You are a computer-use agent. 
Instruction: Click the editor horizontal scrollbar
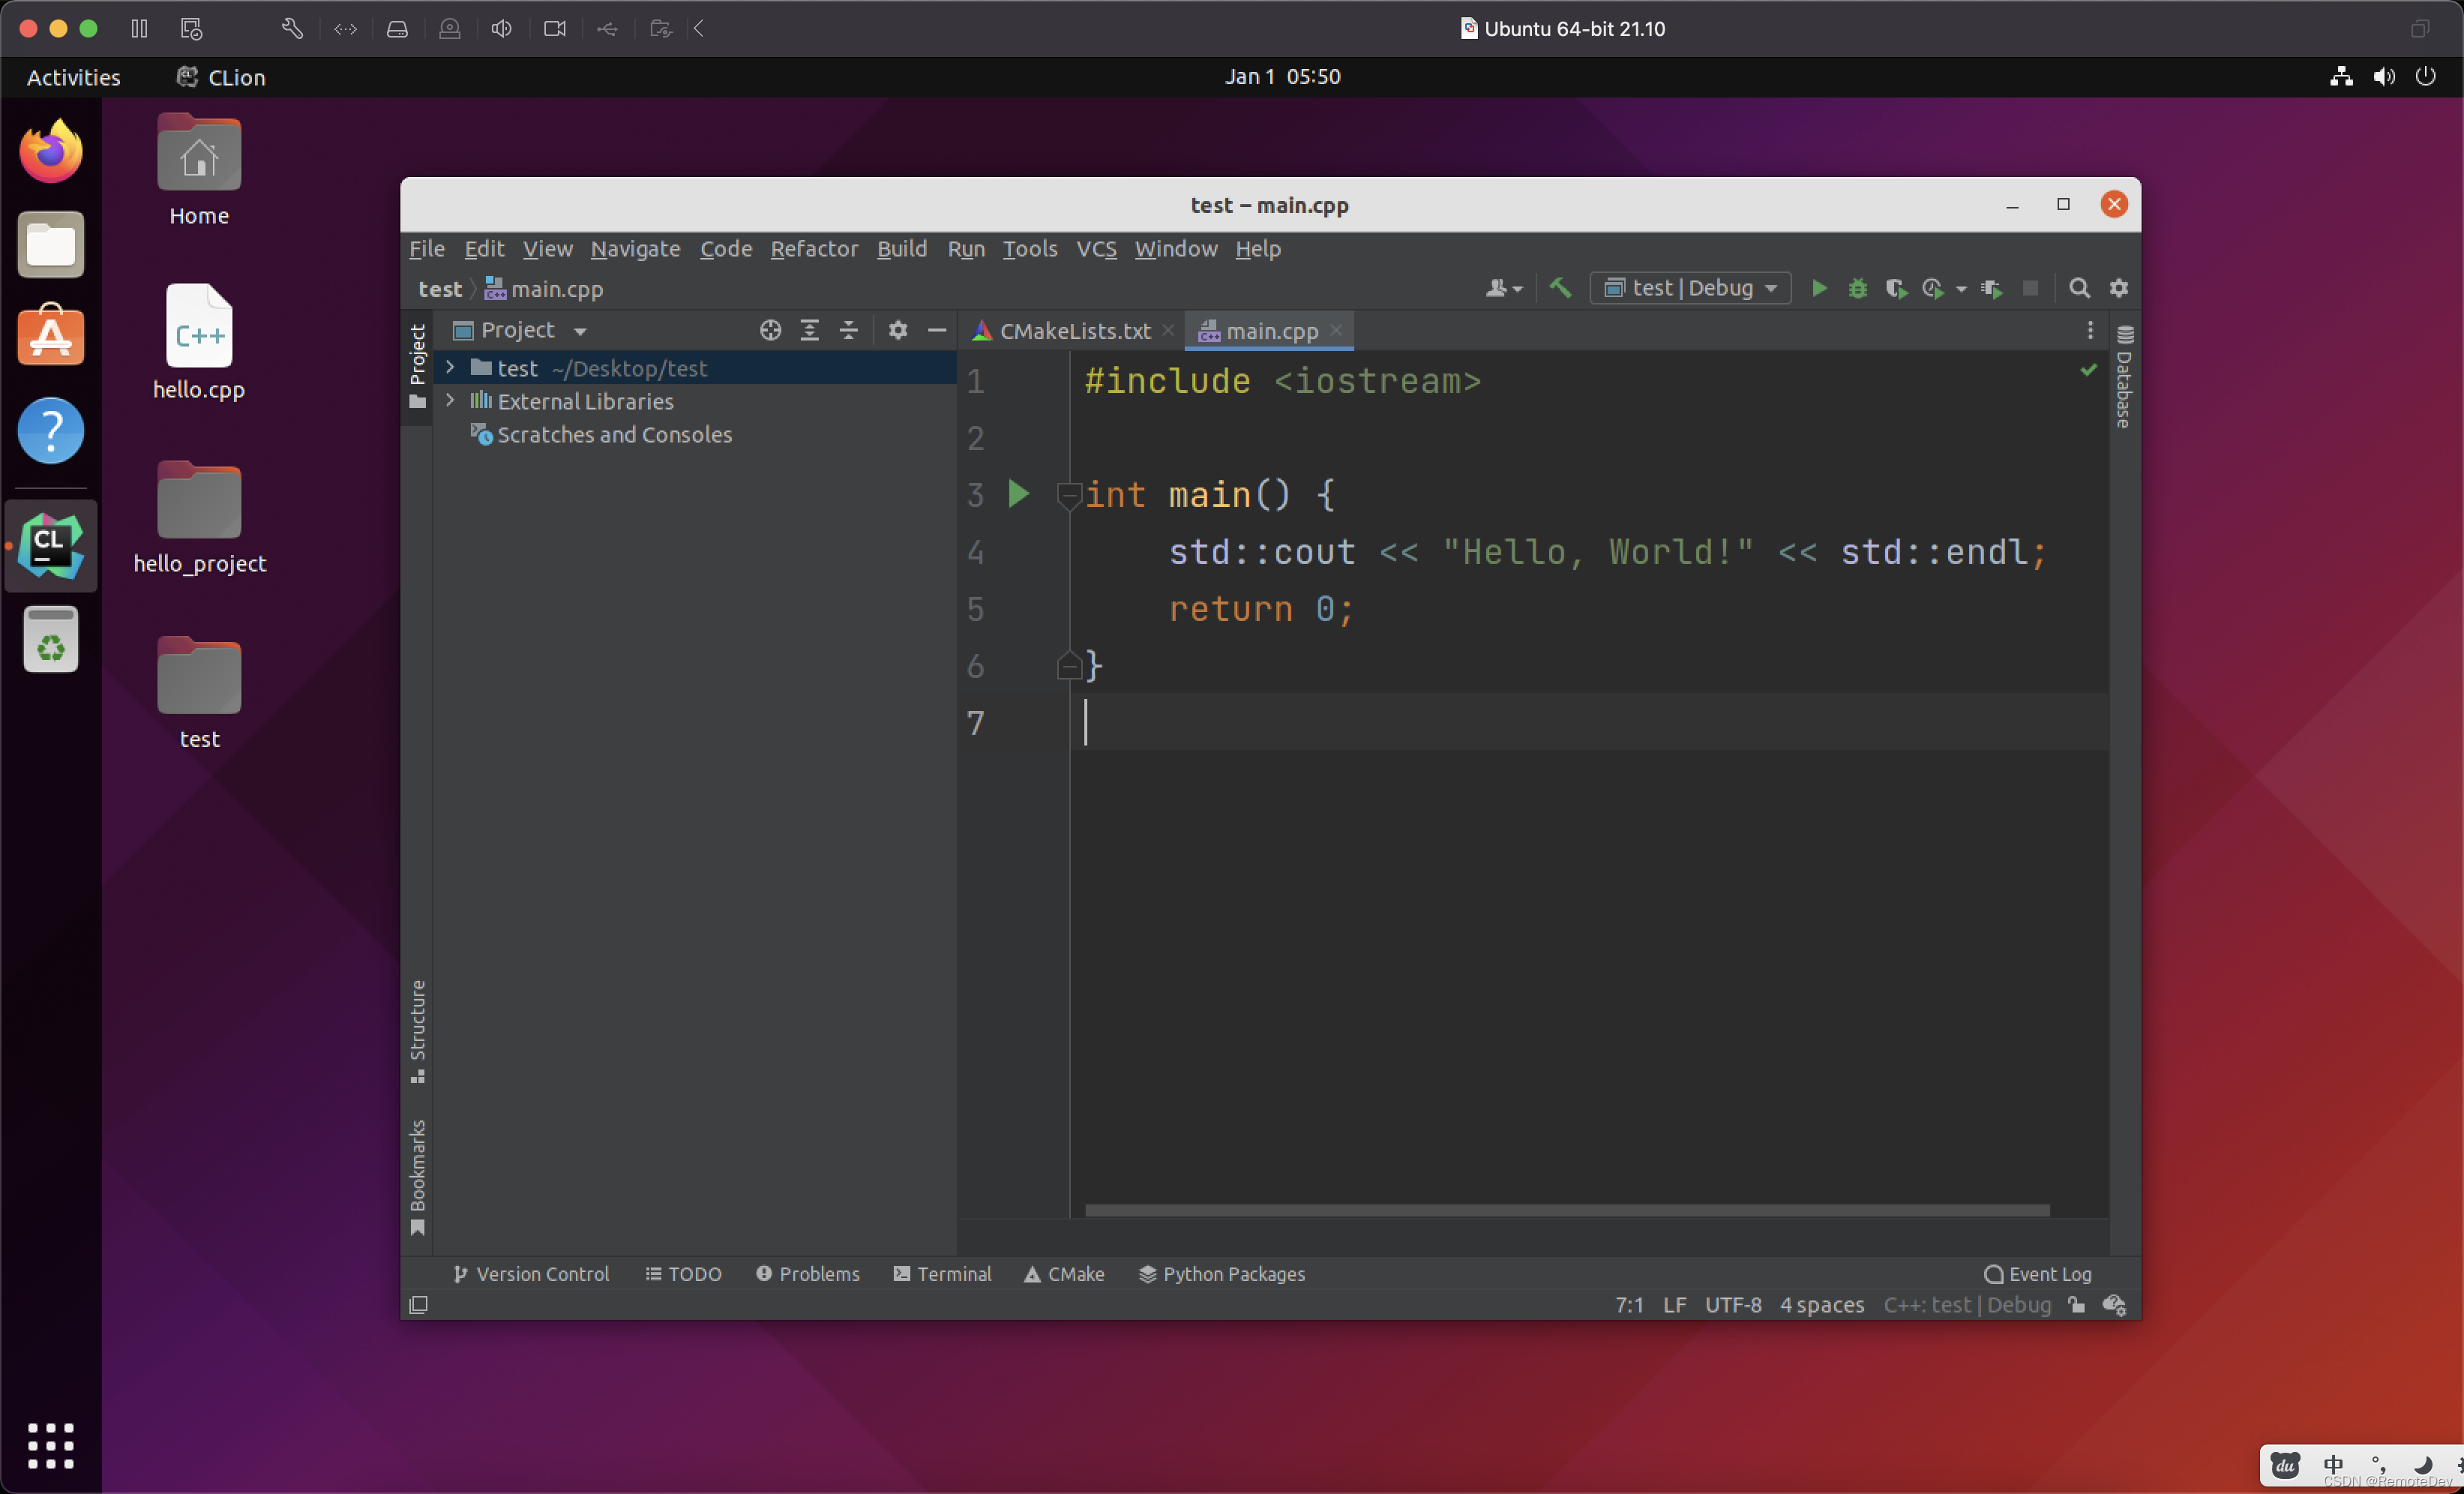point(1566,1210)
